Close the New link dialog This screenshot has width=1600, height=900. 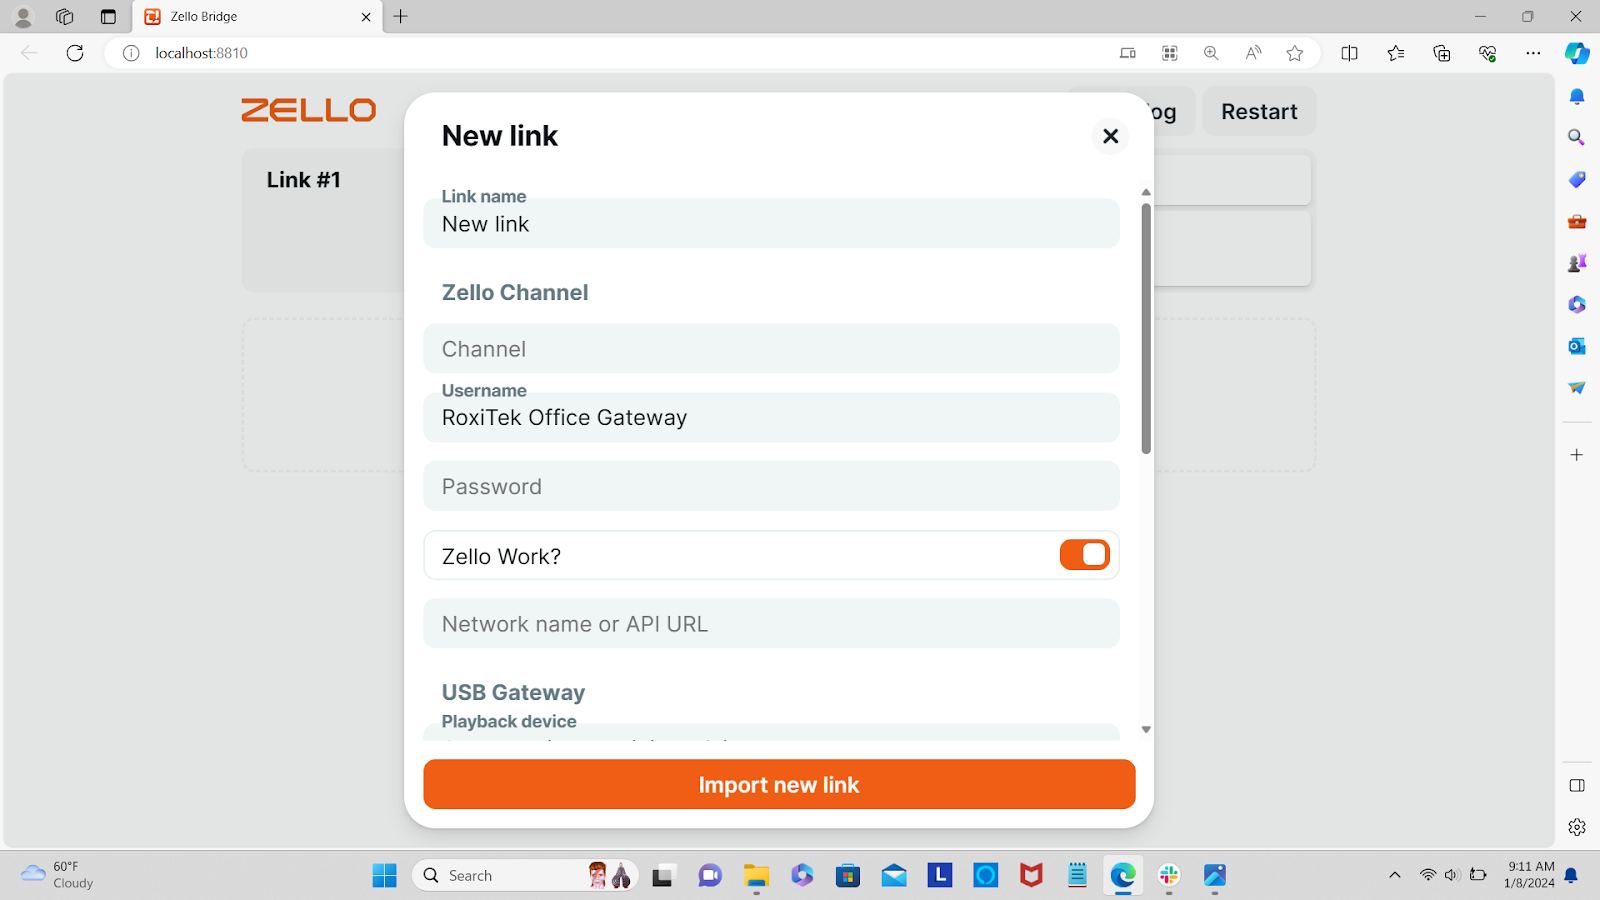click(x=1110, y=136)
